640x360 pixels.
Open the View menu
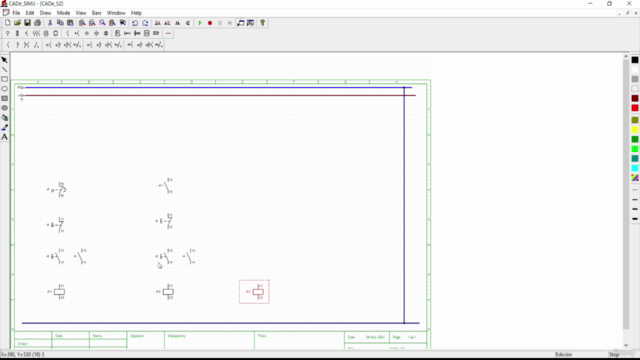pos(81,13)
